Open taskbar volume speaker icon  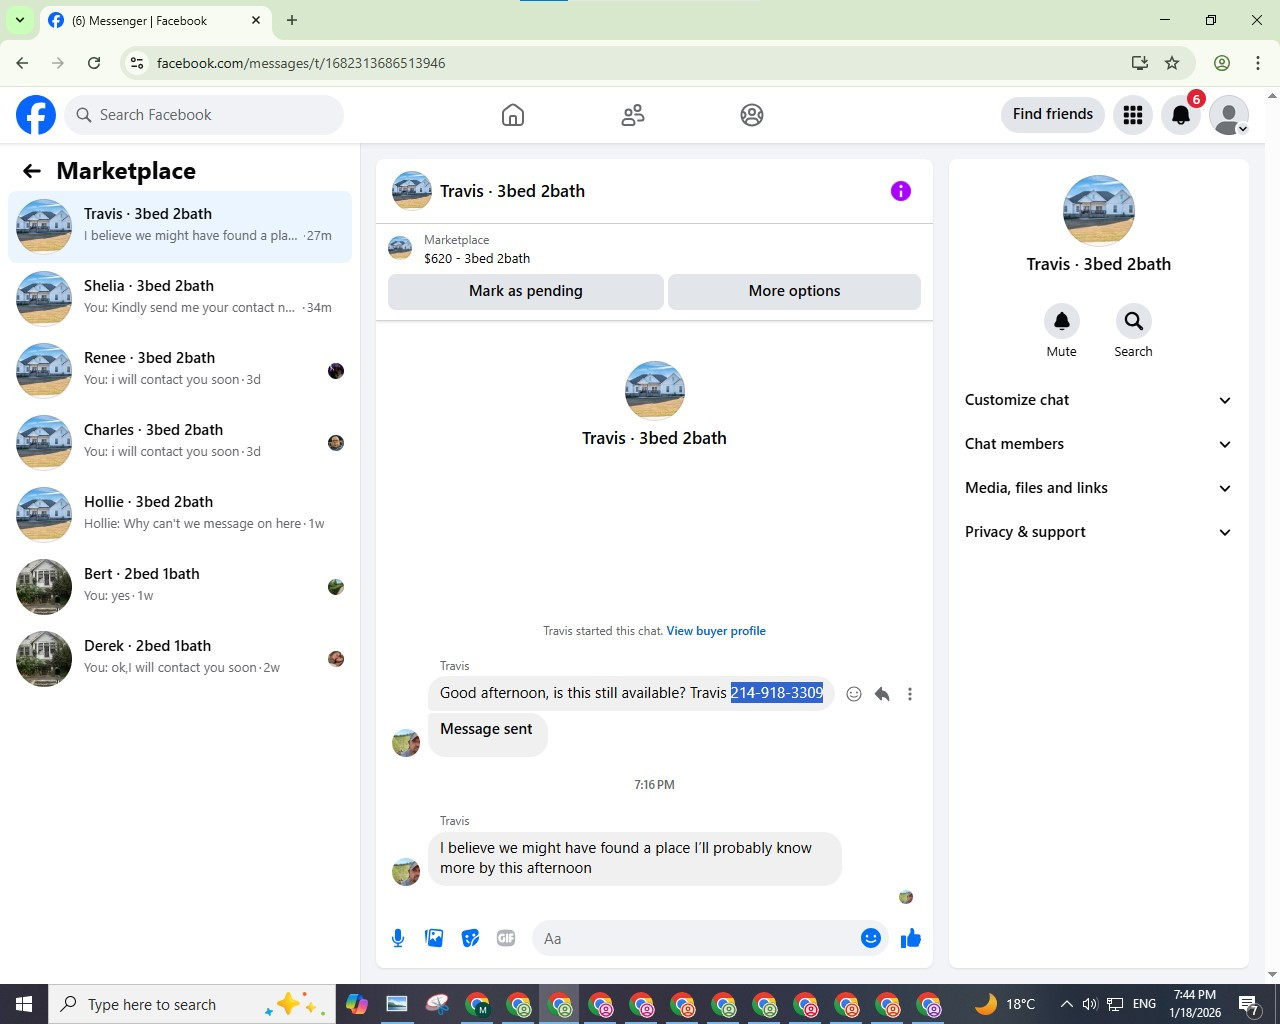(1090, 1004)
